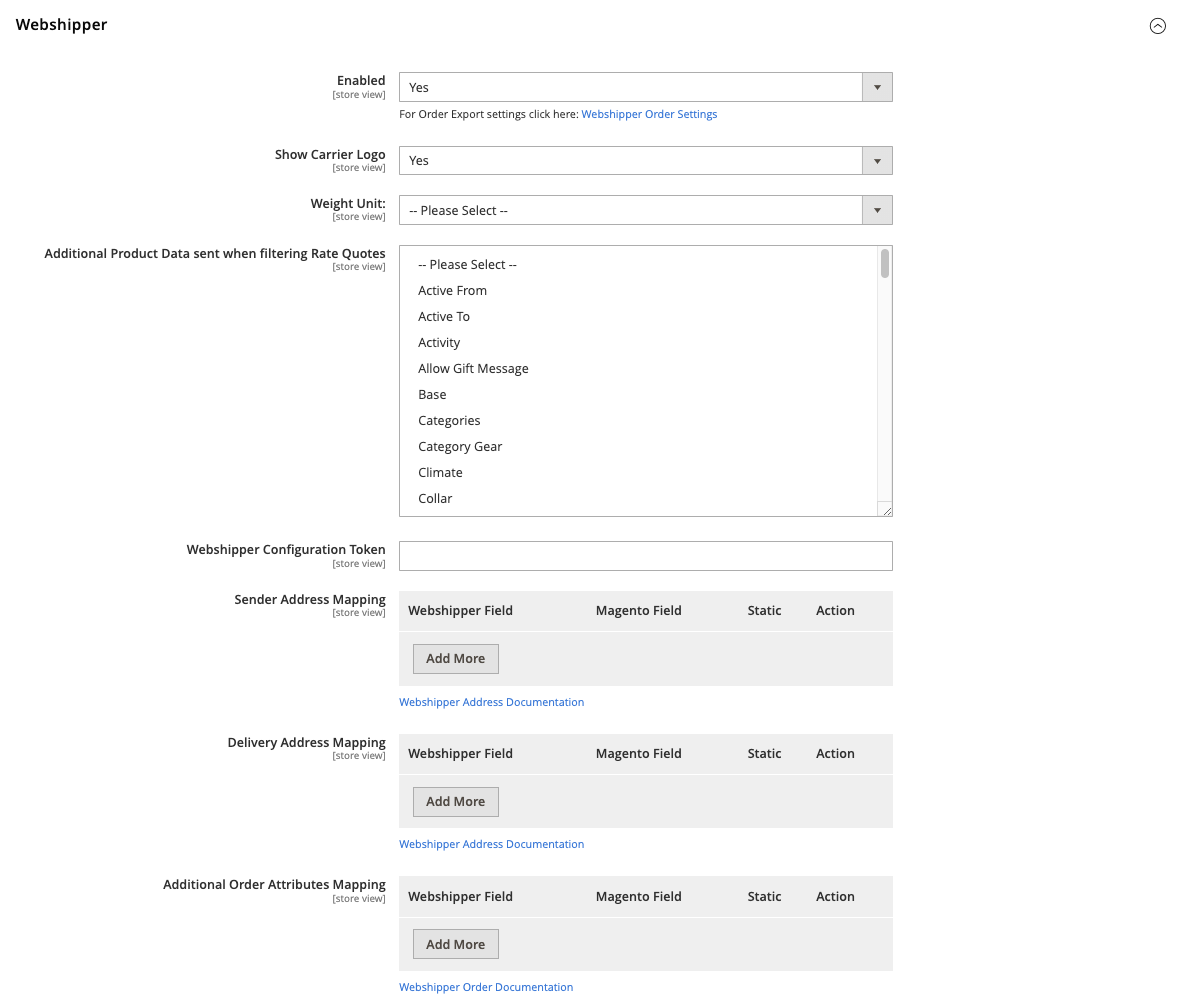
Task: Click the resize handle of the multiselect list
Action: point(887,510)
